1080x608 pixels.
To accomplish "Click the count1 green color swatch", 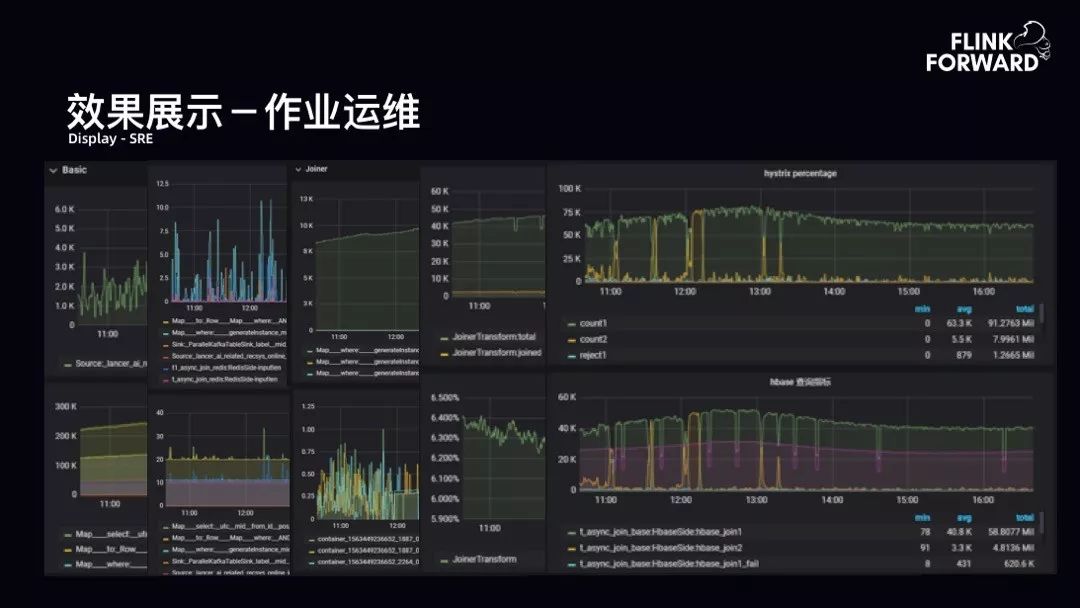I will click(571, 324).
